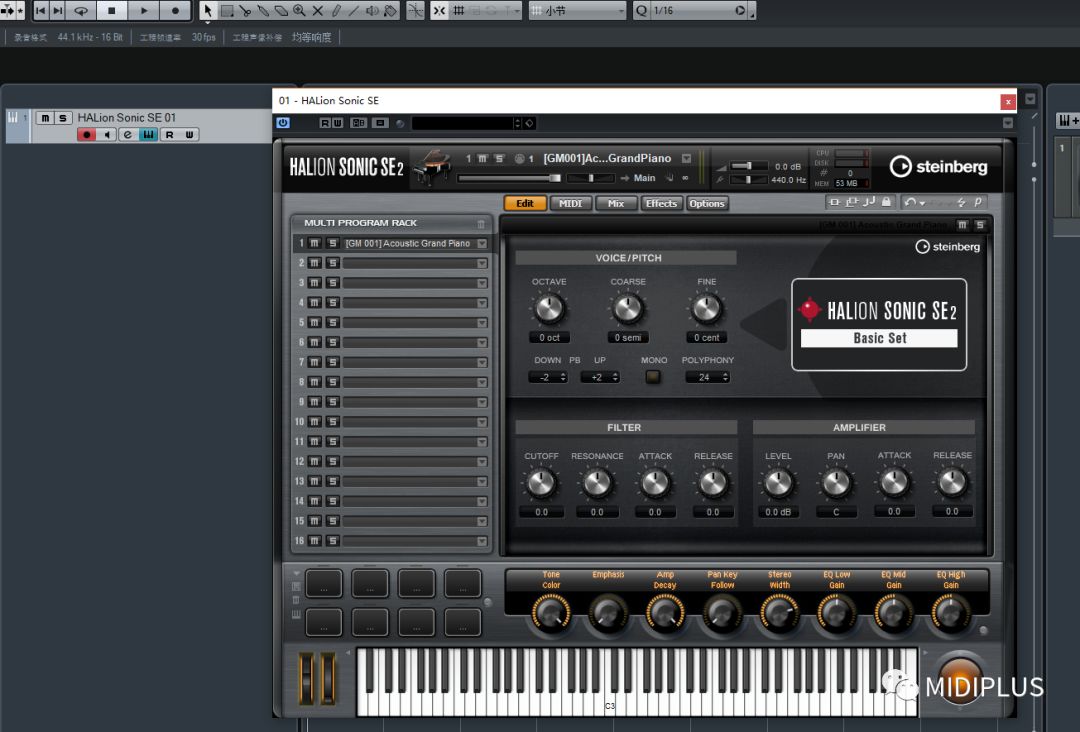This screenshot has width=1080, height=732.
Task: Toggle the plugin window power/activate button
Action: (283, 123)
